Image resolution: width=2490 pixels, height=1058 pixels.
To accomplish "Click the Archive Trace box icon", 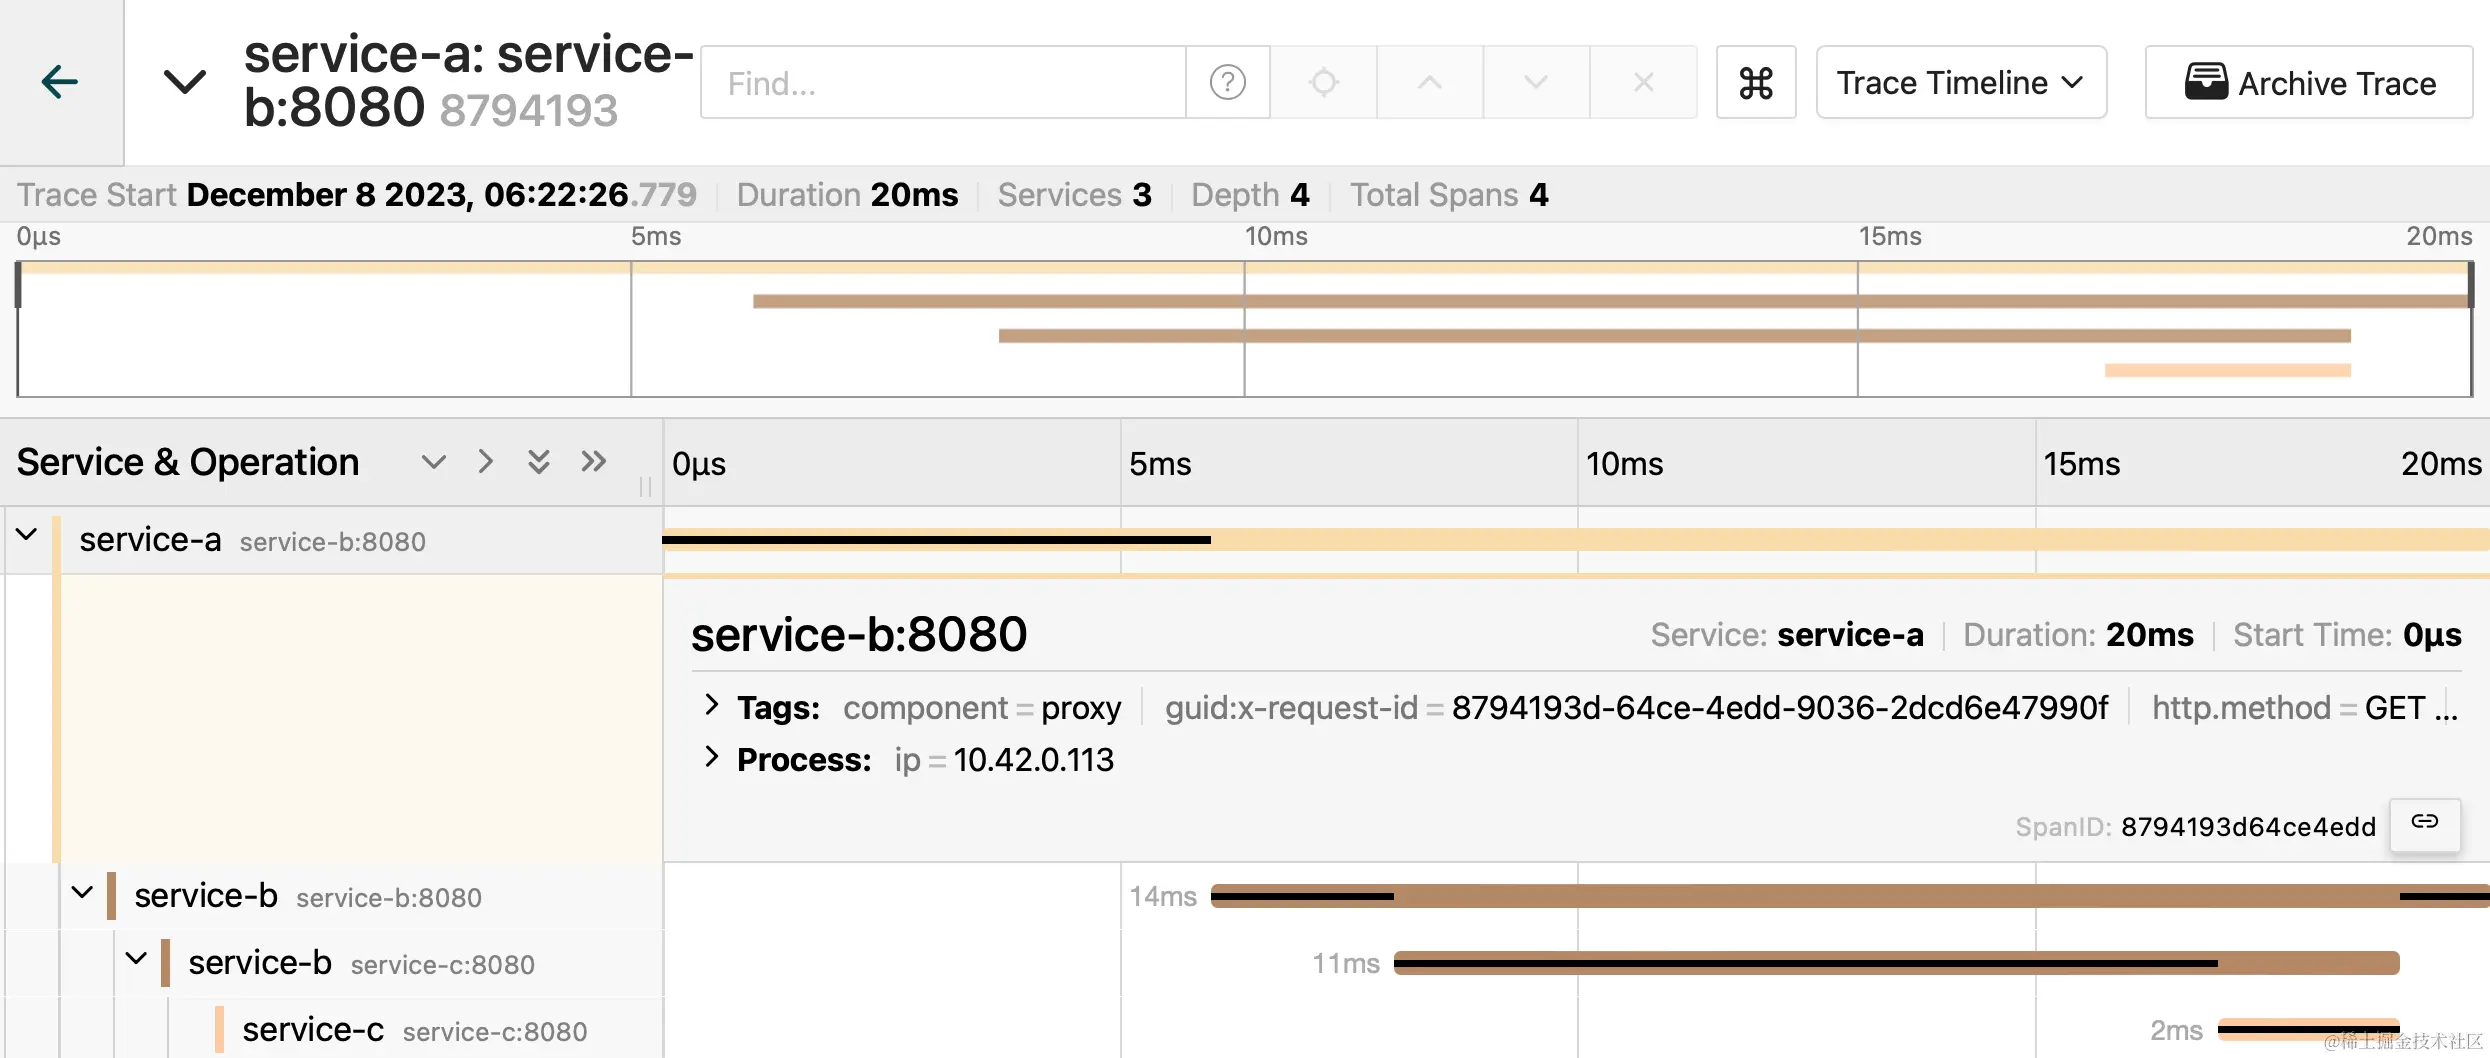I will [2206, 82].
